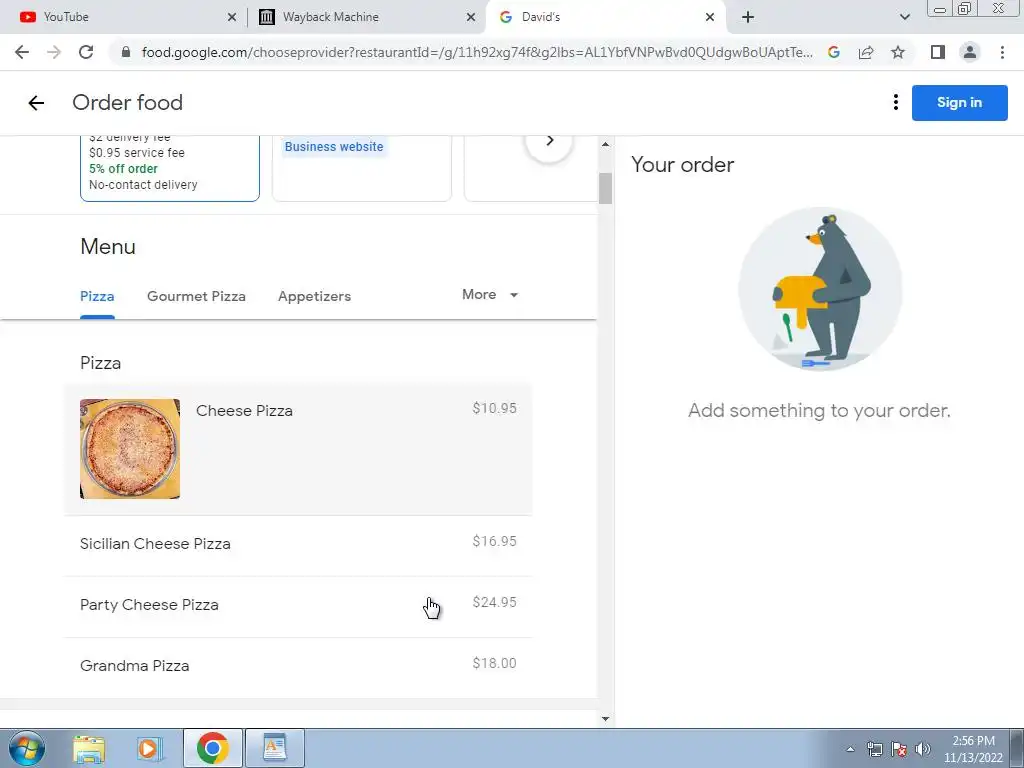Click the browser Forward arrow
The image size is (1024, 768).
[54, 52]
